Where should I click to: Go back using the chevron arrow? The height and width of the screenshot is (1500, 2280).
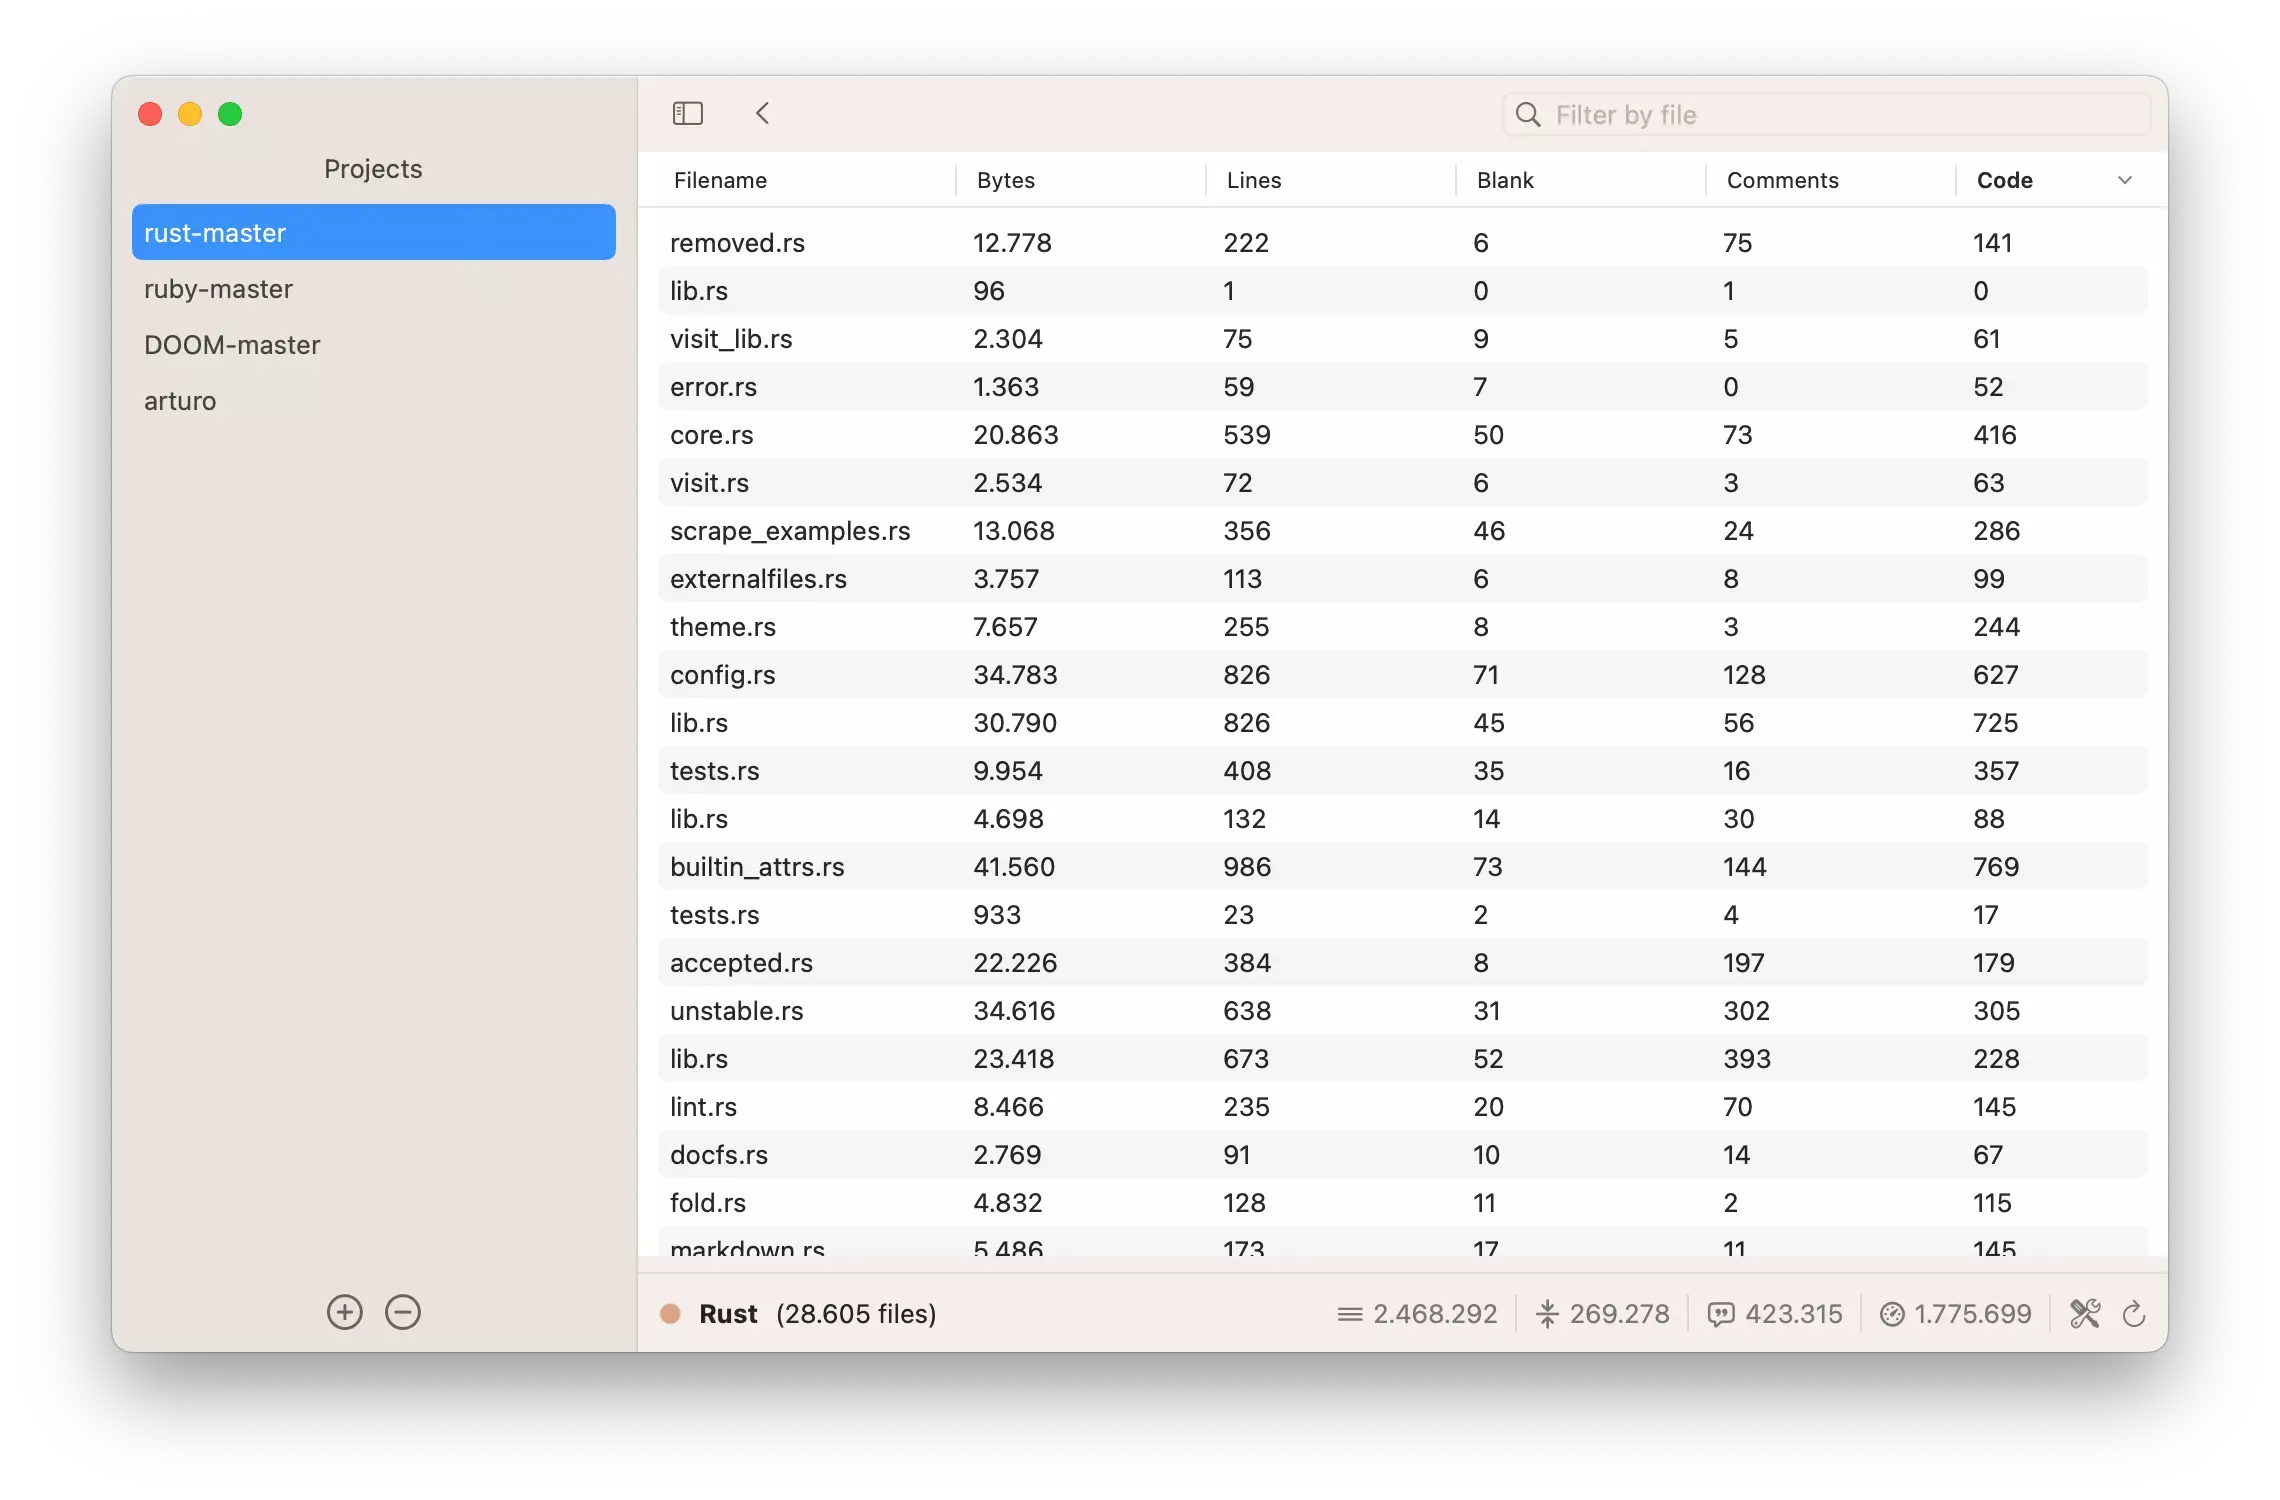click(763, 113)
